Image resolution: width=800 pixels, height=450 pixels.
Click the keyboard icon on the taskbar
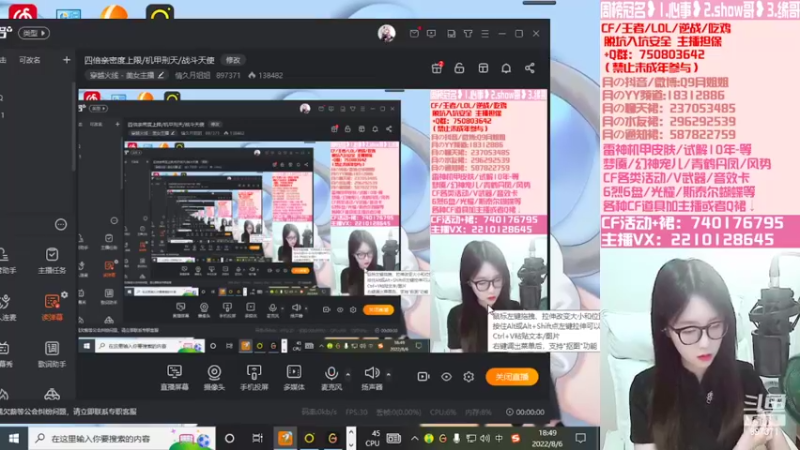click(393, 438)
